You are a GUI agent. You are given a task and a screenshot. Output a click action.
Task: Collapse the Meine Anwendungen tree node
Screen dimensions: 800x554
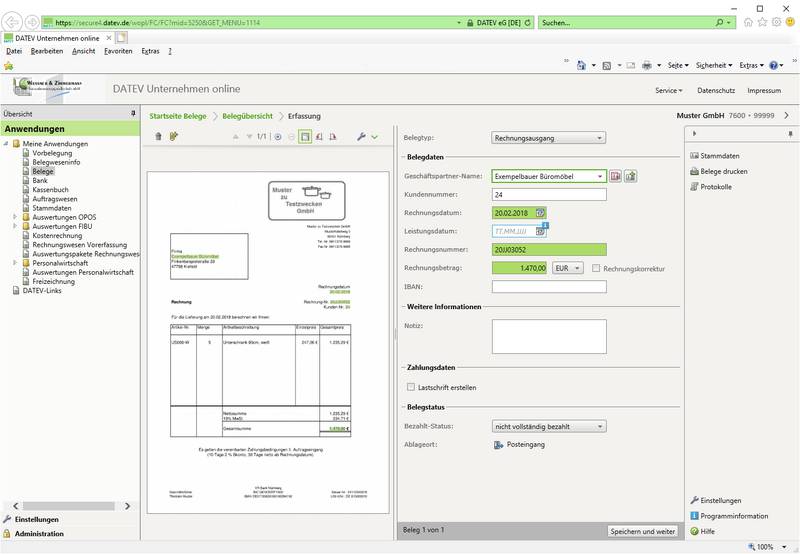(x=6, y=144)
